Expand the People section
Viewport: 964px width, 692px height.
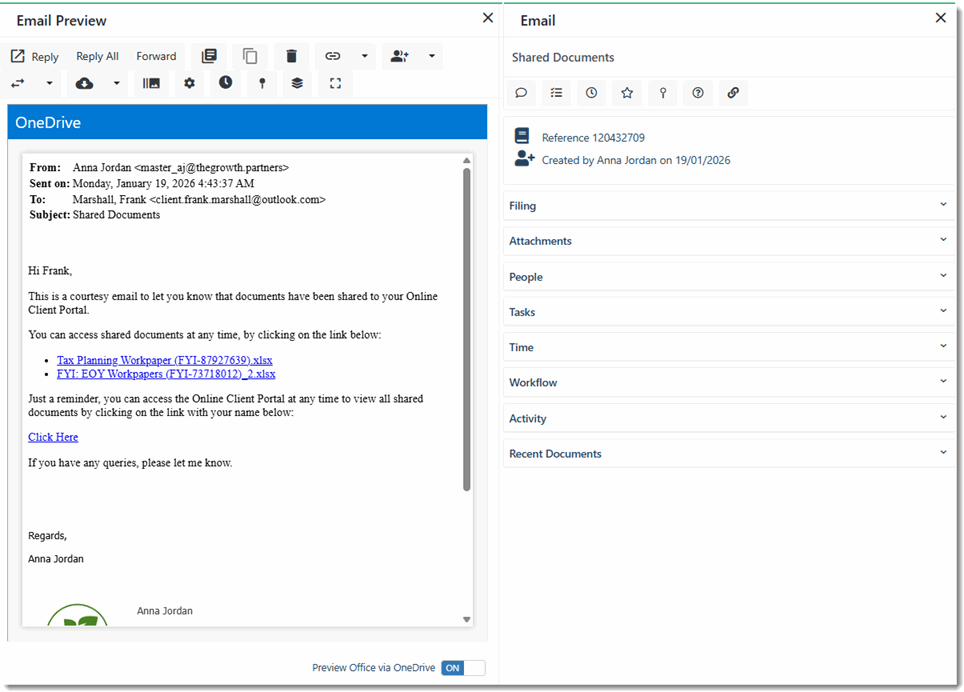click(x=729, y=277)
